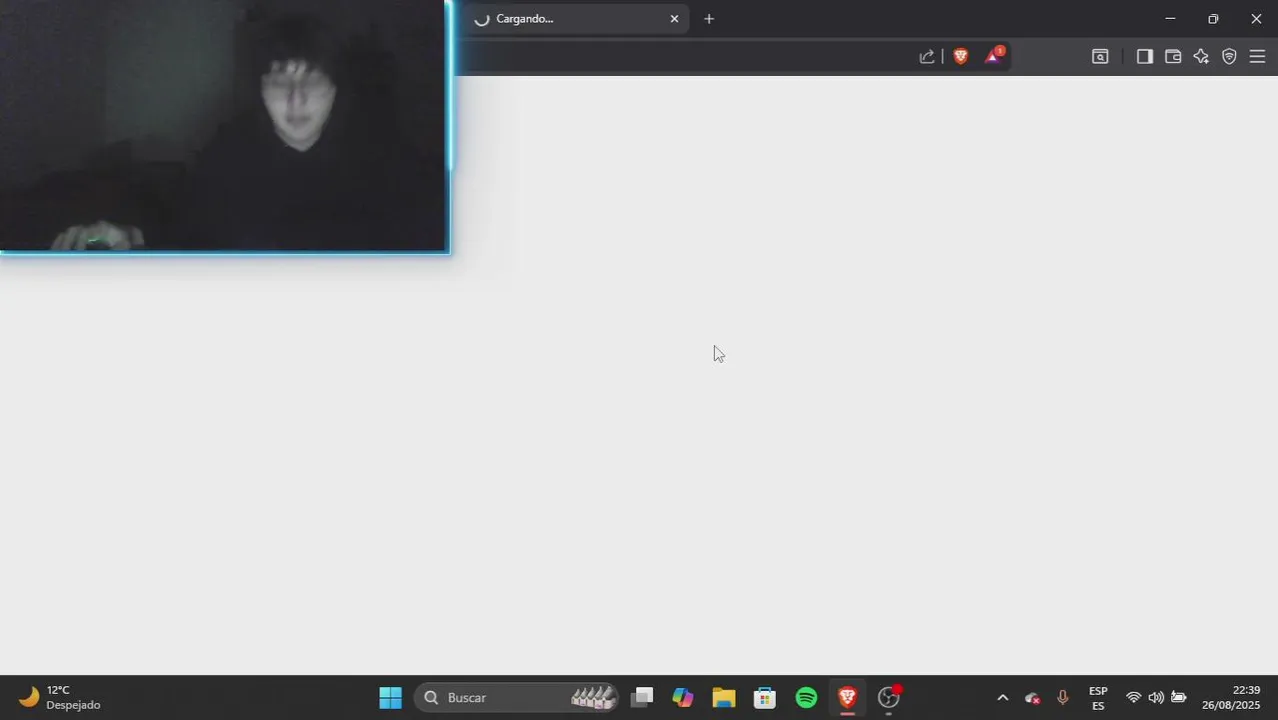Image resolution: width=1278 pixels, height=720 pixels.
Task: Click the share page icon in address bar
Action: pos(927,57)
